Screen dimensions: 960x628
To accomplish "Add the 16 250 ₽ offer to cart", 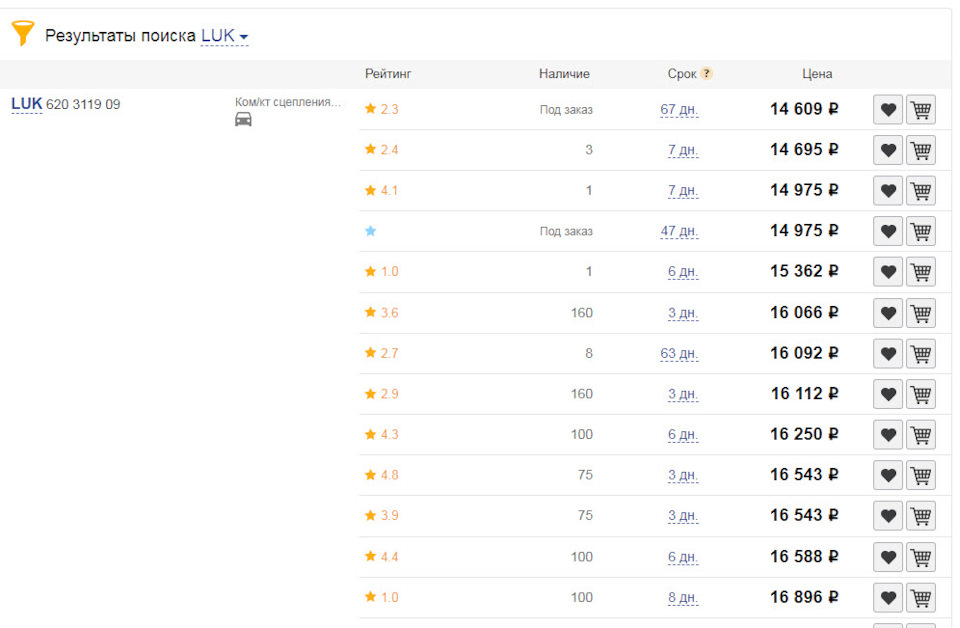I will pyautogui.click(x=921, y=435).
